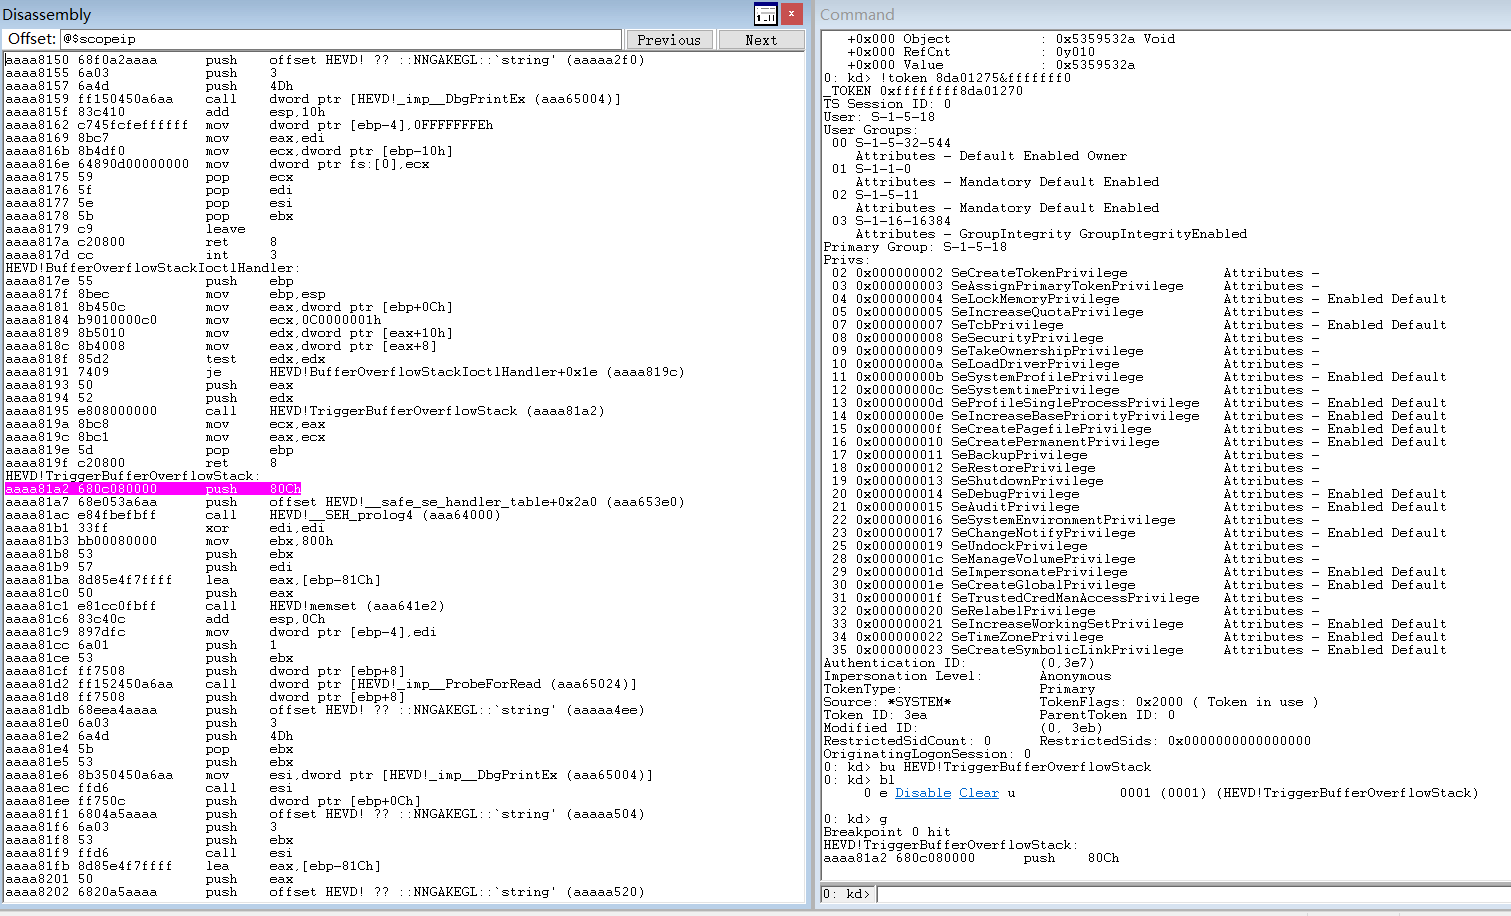Click the +0x000 Value : 0x5359532a line
Viewport: 1511px width, 916px height.
point(991,65)
